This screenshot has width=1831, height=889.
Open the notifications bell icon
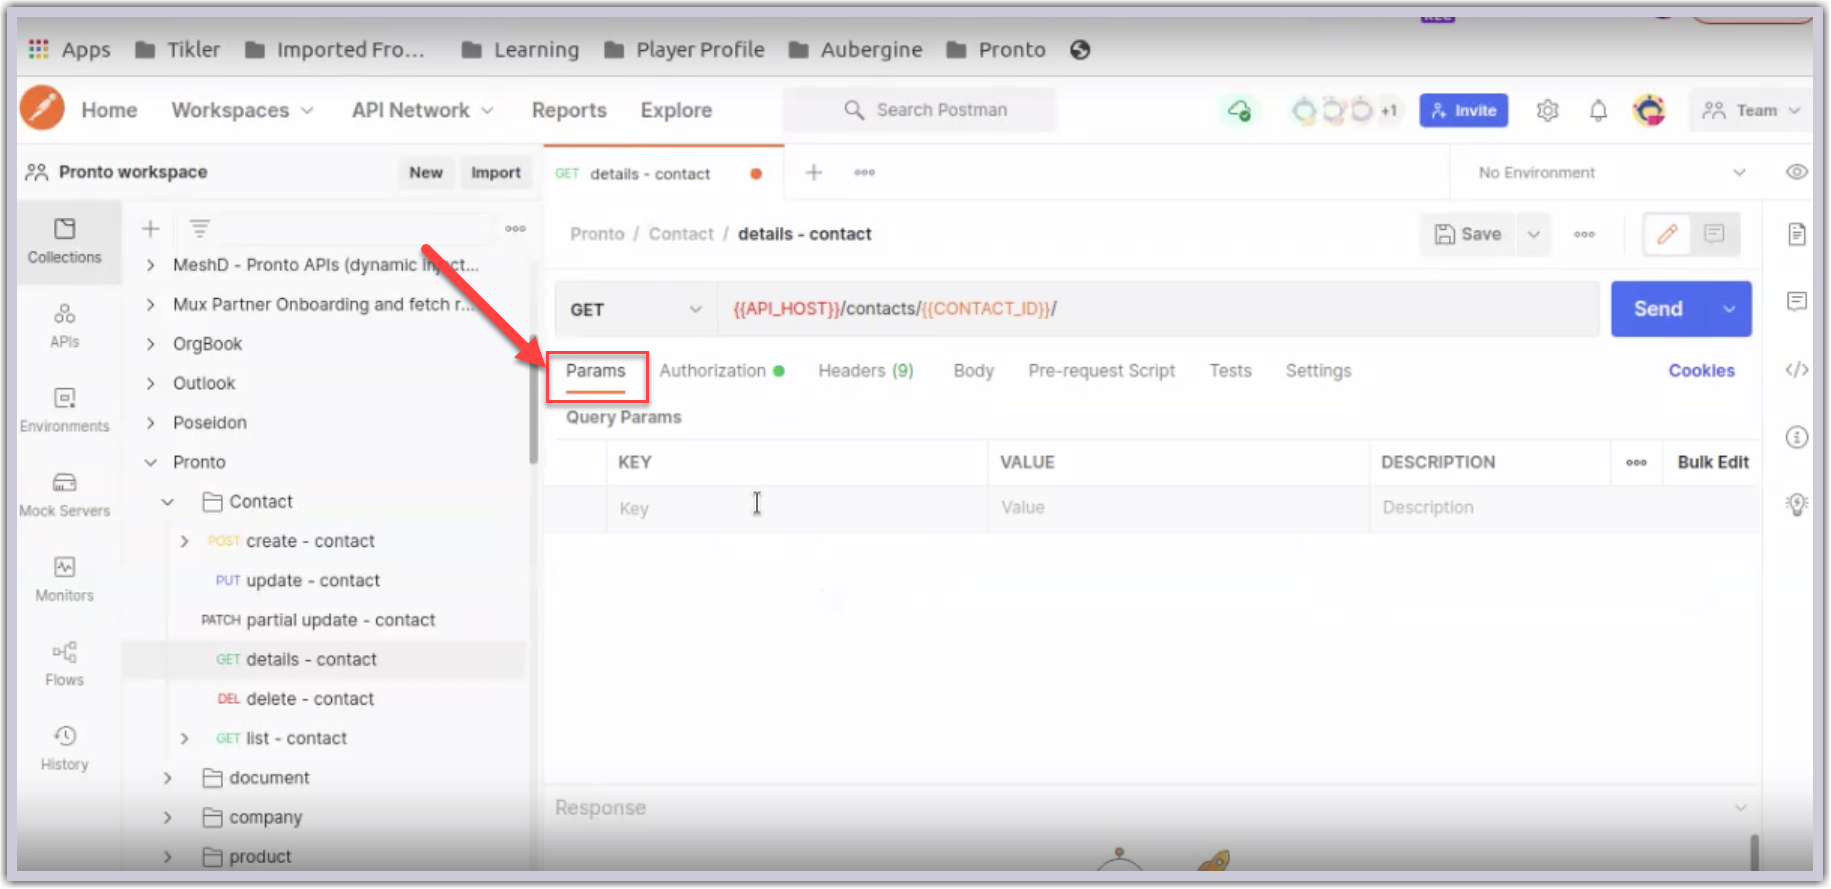[1598, 110]
